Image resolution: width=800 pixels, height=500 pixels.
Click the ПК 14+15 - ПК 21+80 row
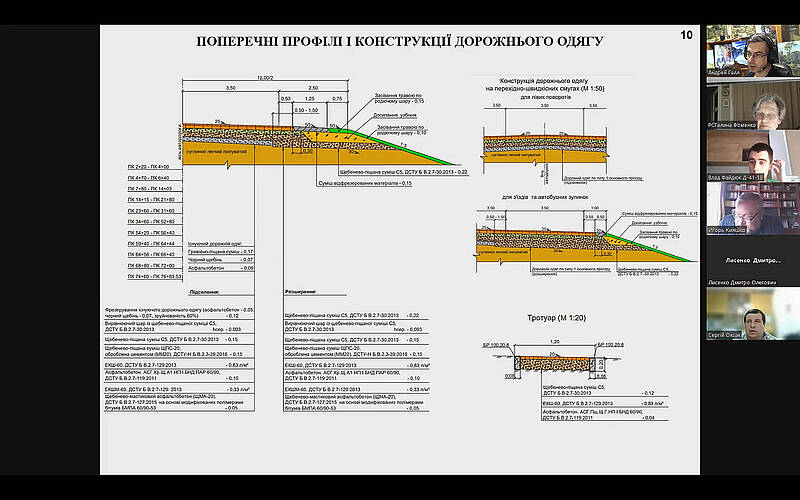(151, 199)
